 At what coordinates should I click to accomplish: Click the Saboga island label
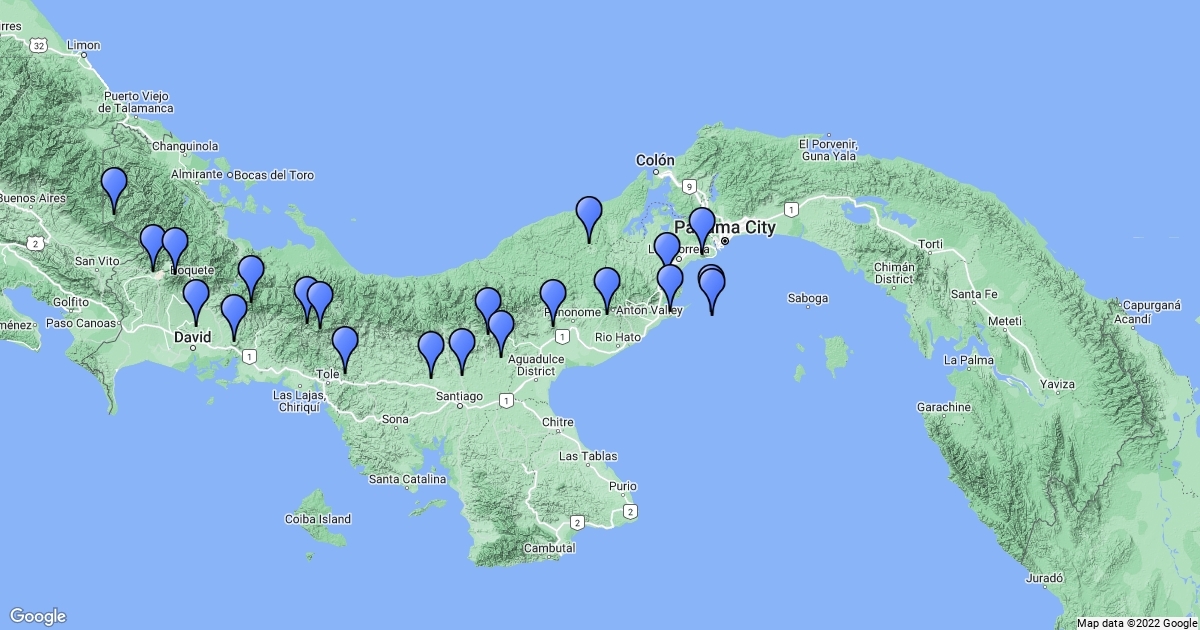[808, 298]
